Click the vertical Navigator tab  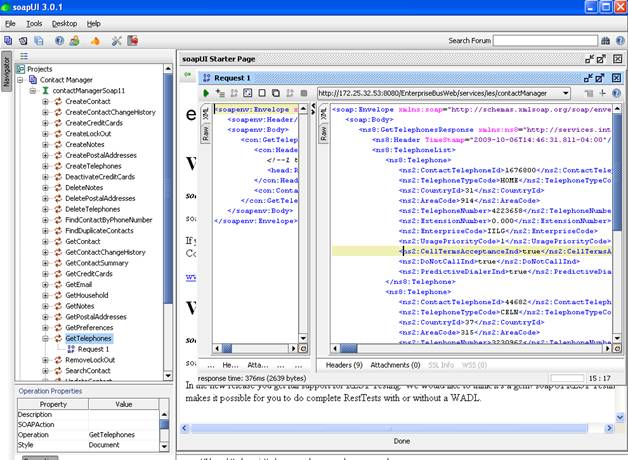click(6, 71)
